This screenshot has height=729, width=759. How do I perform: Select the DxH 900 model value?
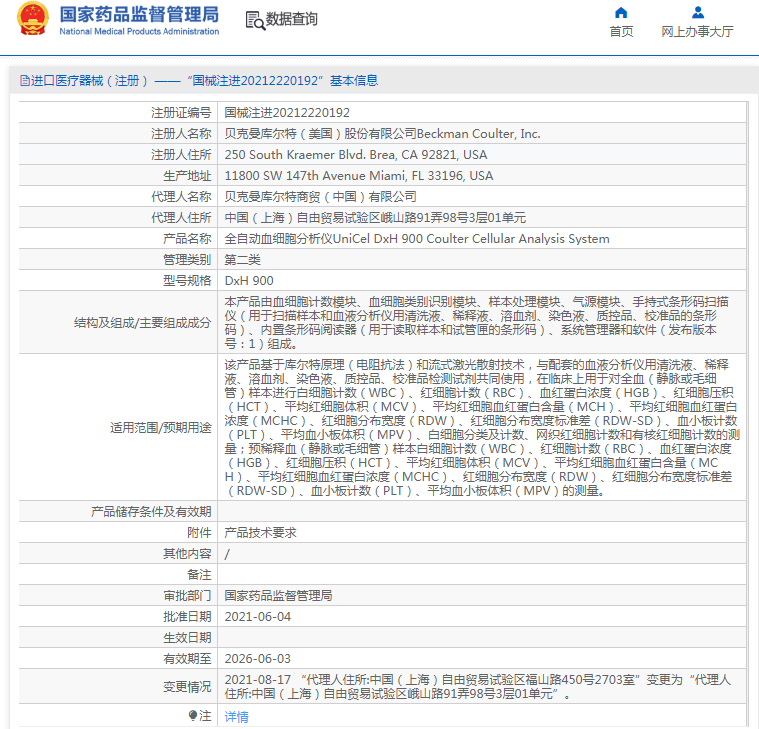[249, 281]
